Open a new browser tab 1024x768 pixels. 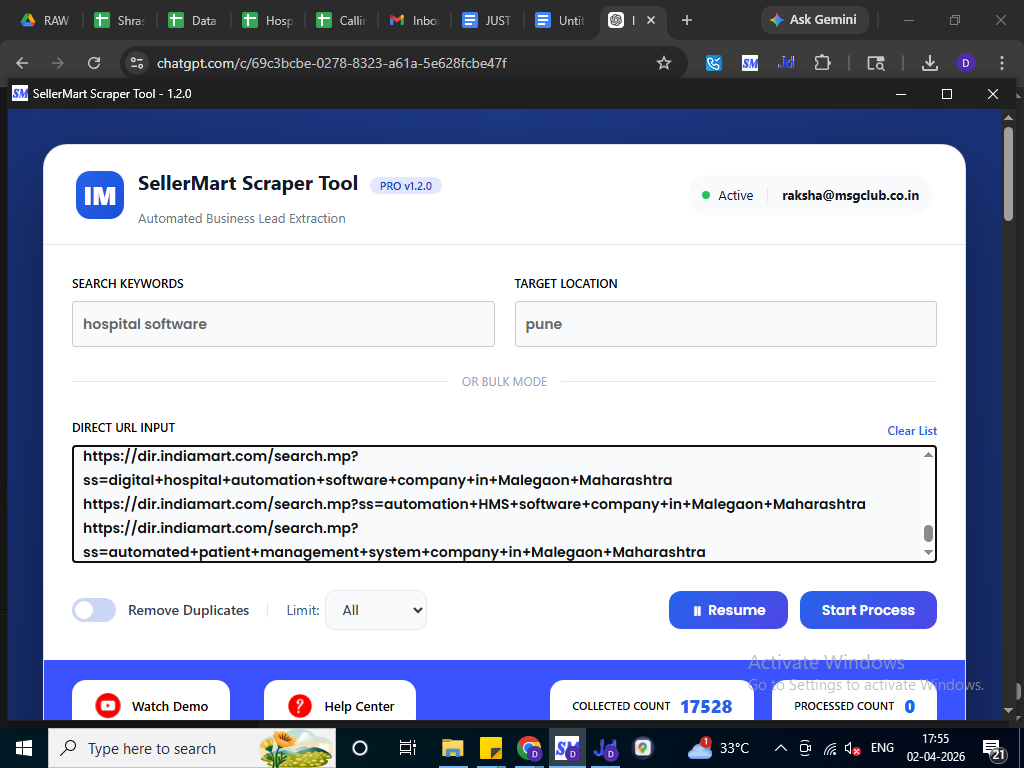686,20
